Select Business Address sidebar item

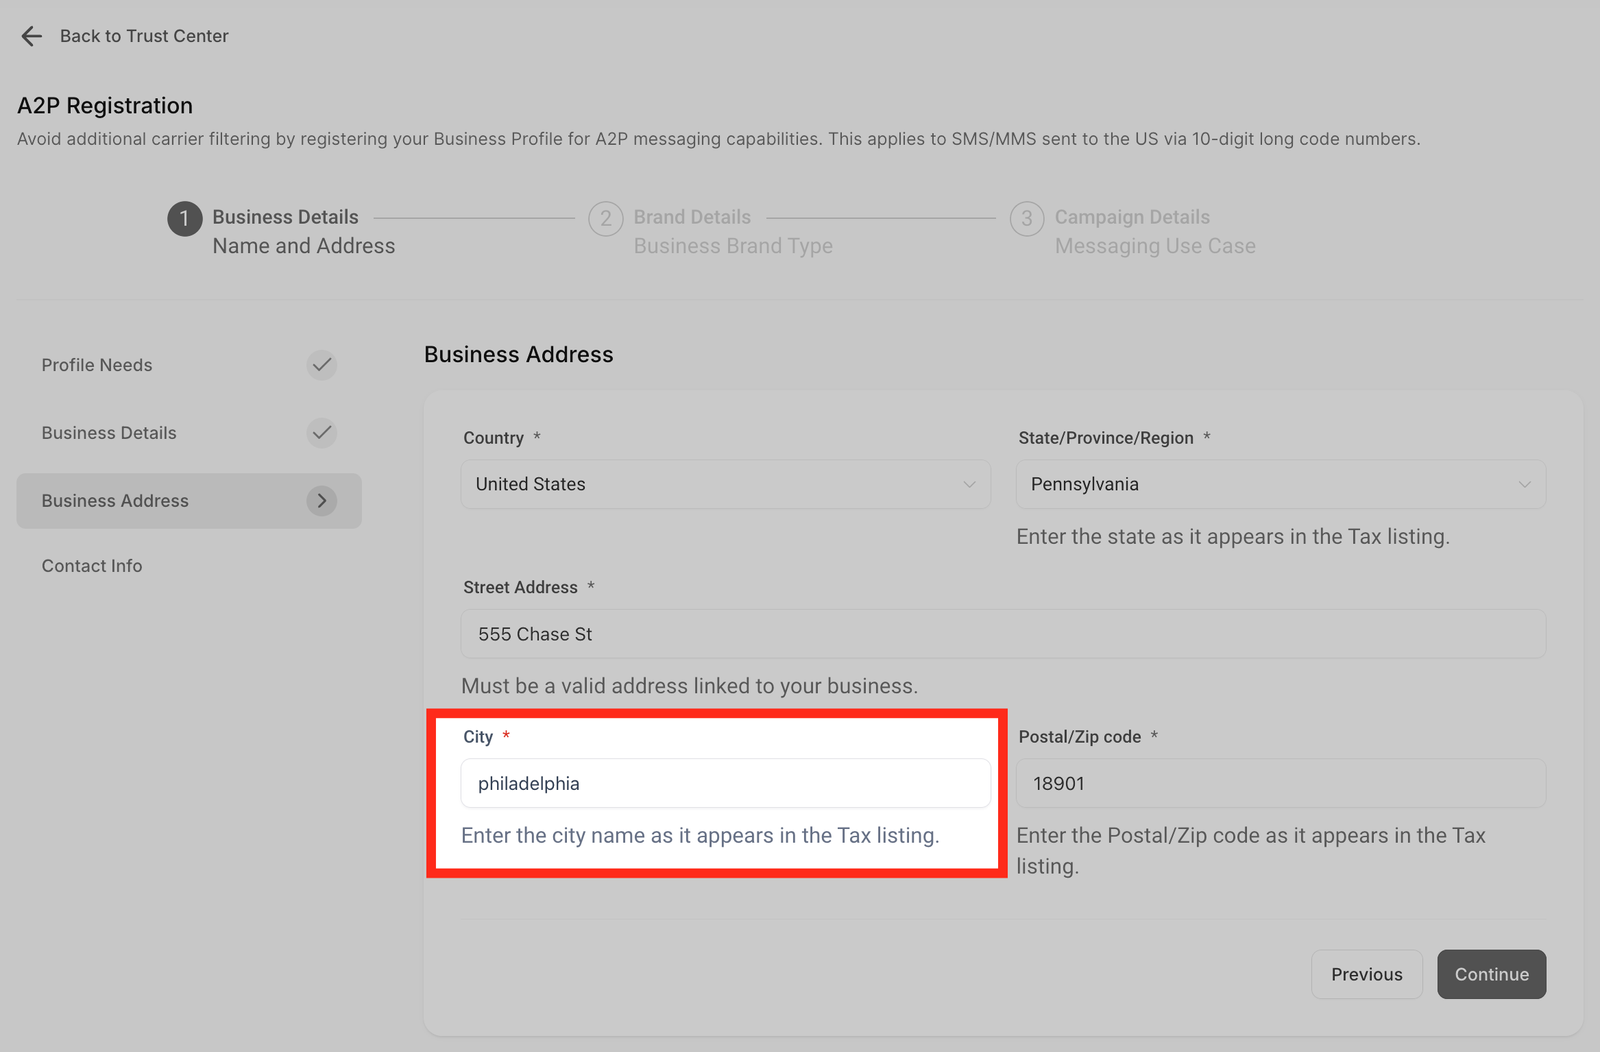point(115,501)
